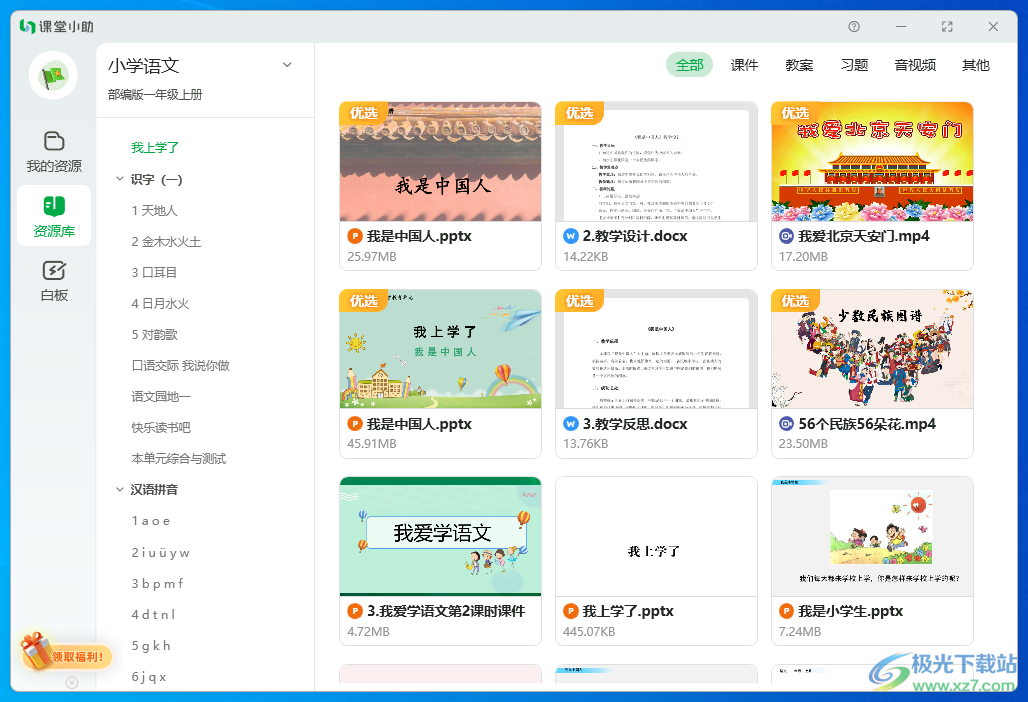The height and width of the screenshot is (702, 1028).
Task: Collapse the 汉语拼音 tree section
Action: (119, 490)
